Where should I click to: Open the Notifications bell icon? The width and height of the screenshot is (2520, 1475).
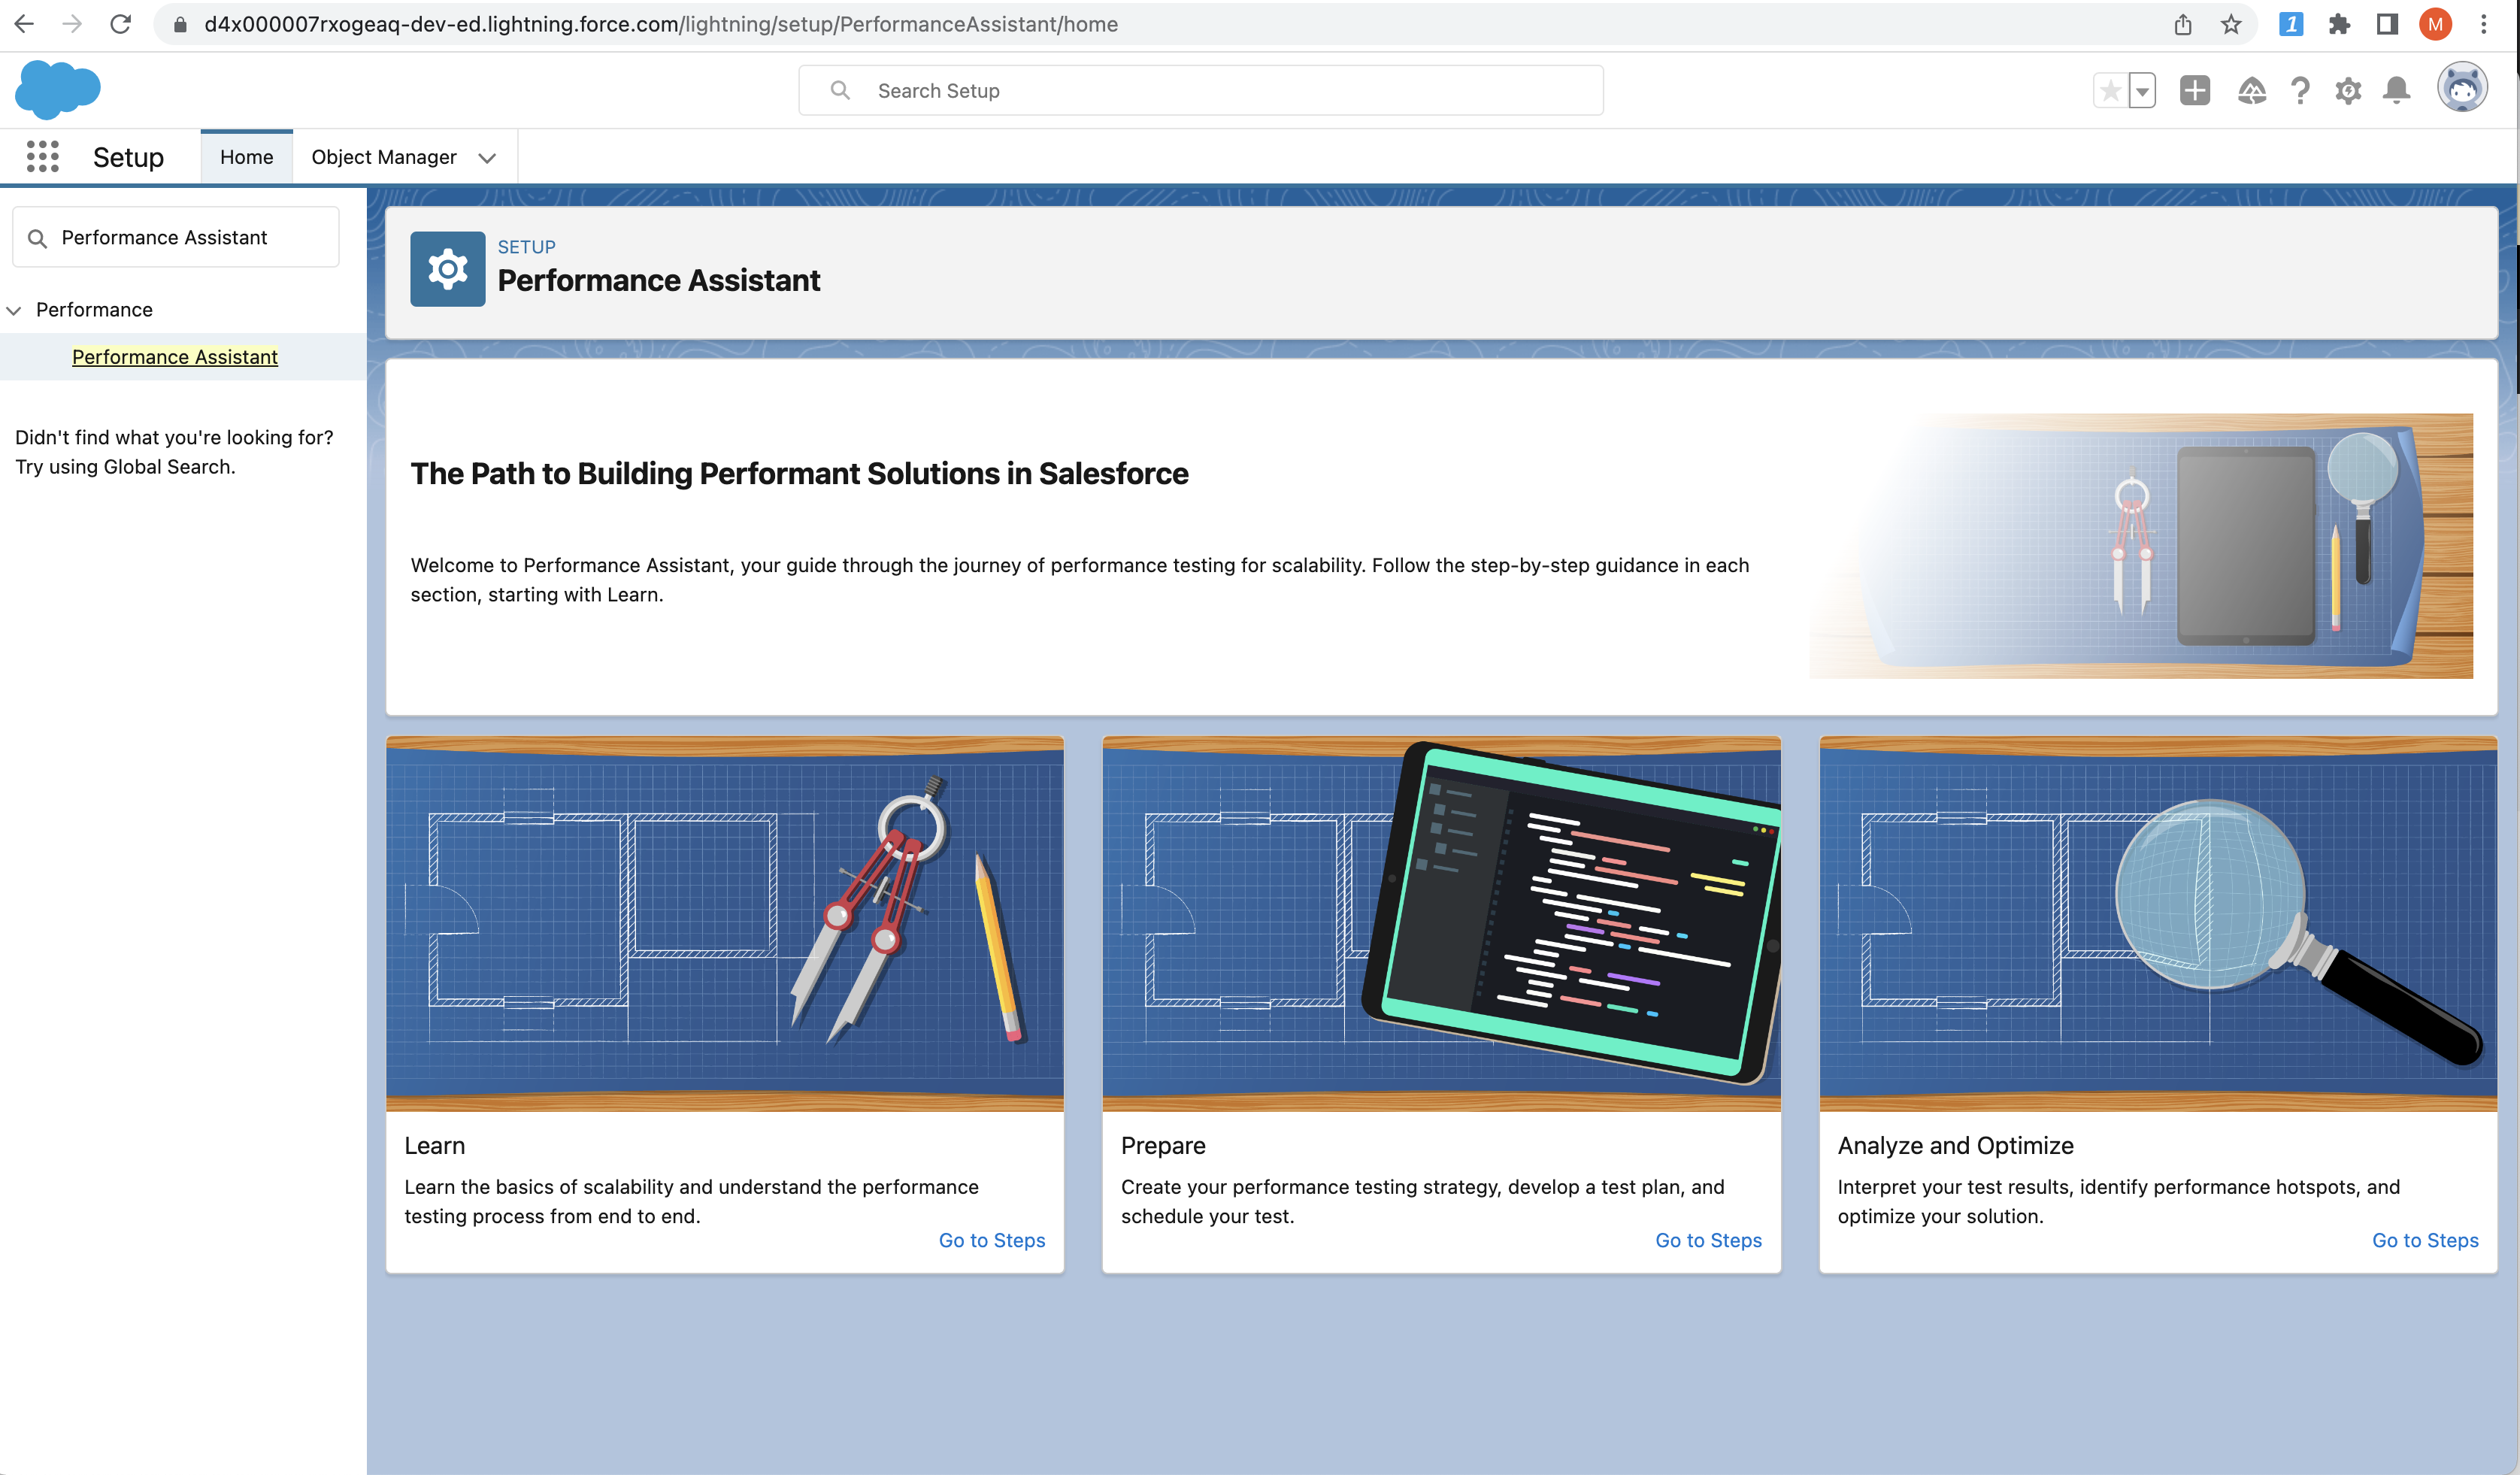2397,91
